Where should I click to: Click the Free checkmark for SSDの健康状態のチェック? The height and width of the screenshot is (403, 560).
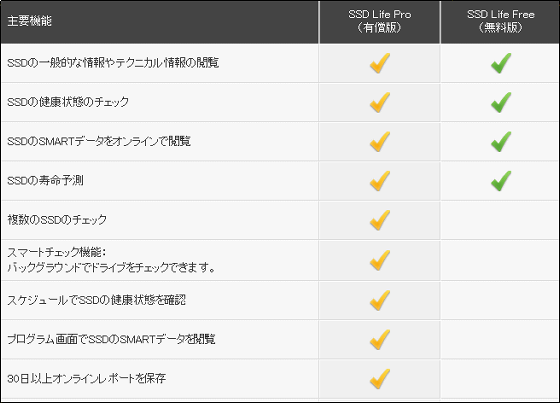point(501,102)
